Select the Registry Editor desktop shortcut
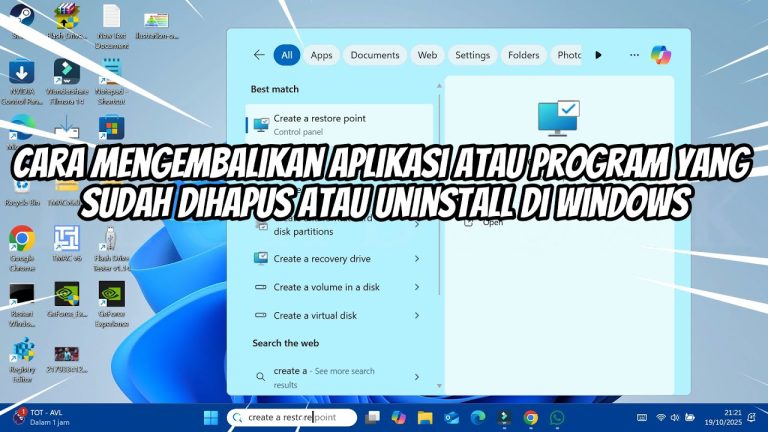This screenshot has height=432, width=768. pyautogui.click(x=22, y=360)
